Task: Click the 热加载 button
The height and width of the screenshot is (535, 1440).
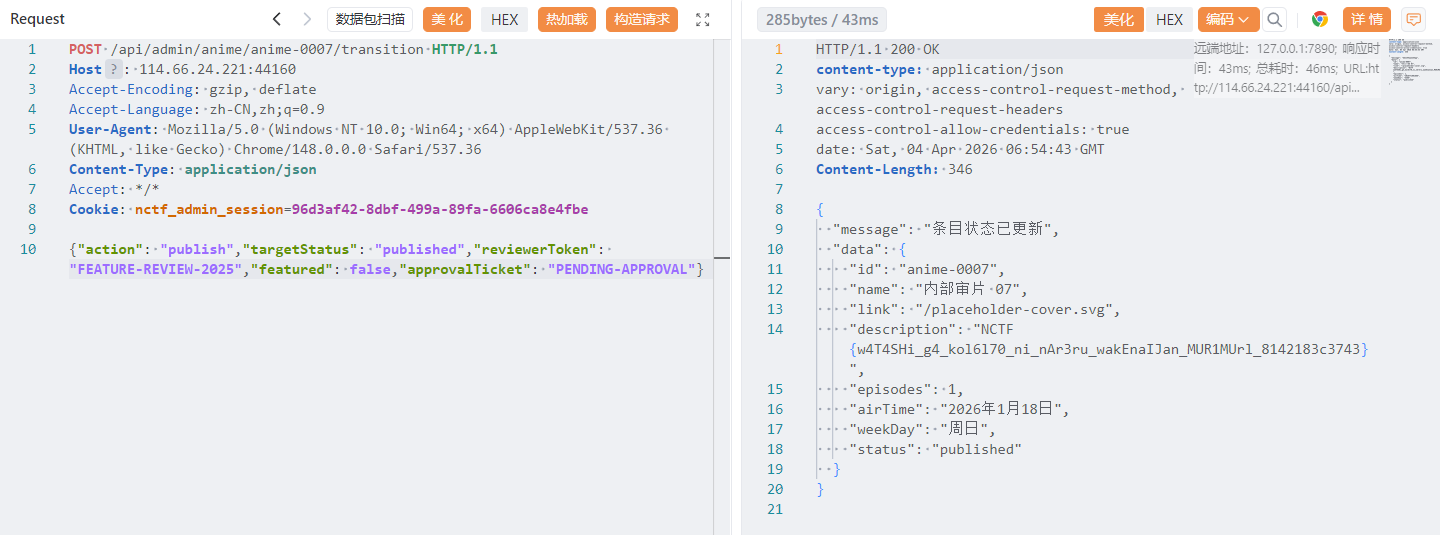Action: click(567, 19)
